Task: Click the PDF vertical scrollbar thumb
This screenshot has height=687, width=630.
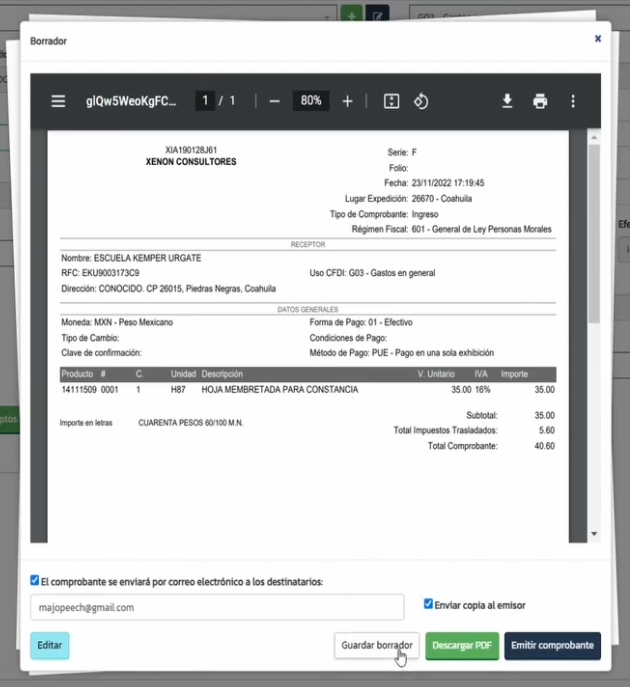Action: click(x=593, y=230)
